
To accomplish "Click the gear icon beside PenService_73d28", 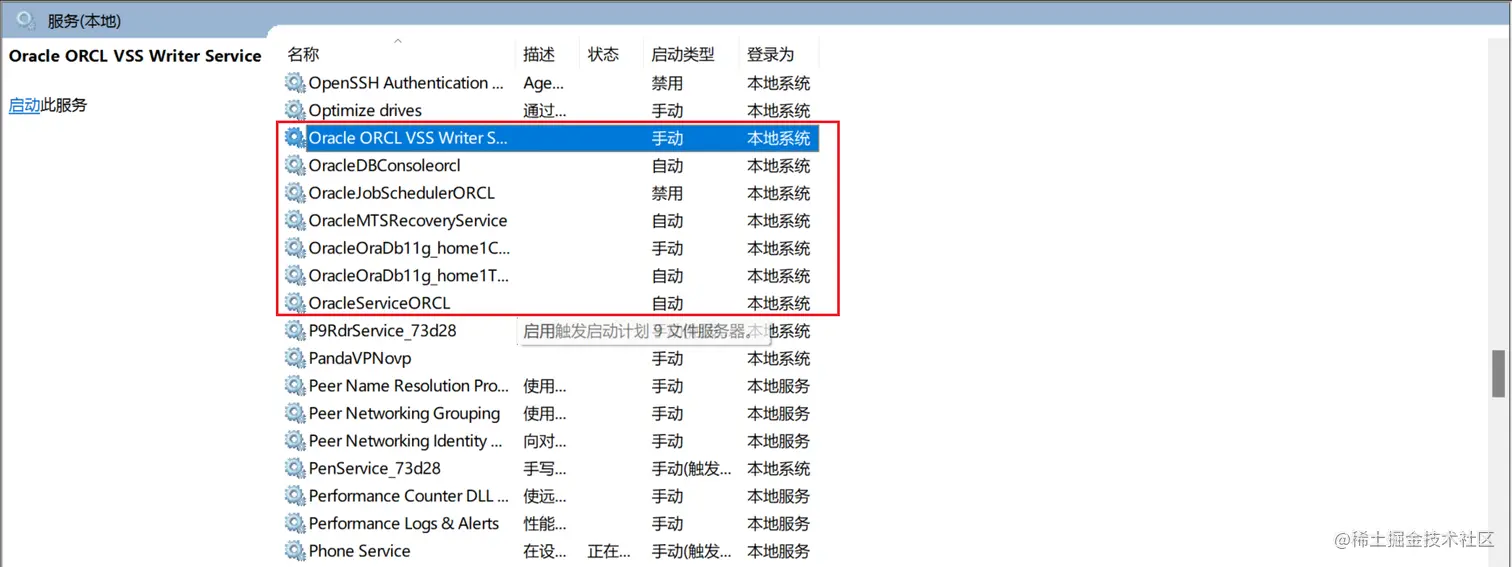I will click(295, 468).
